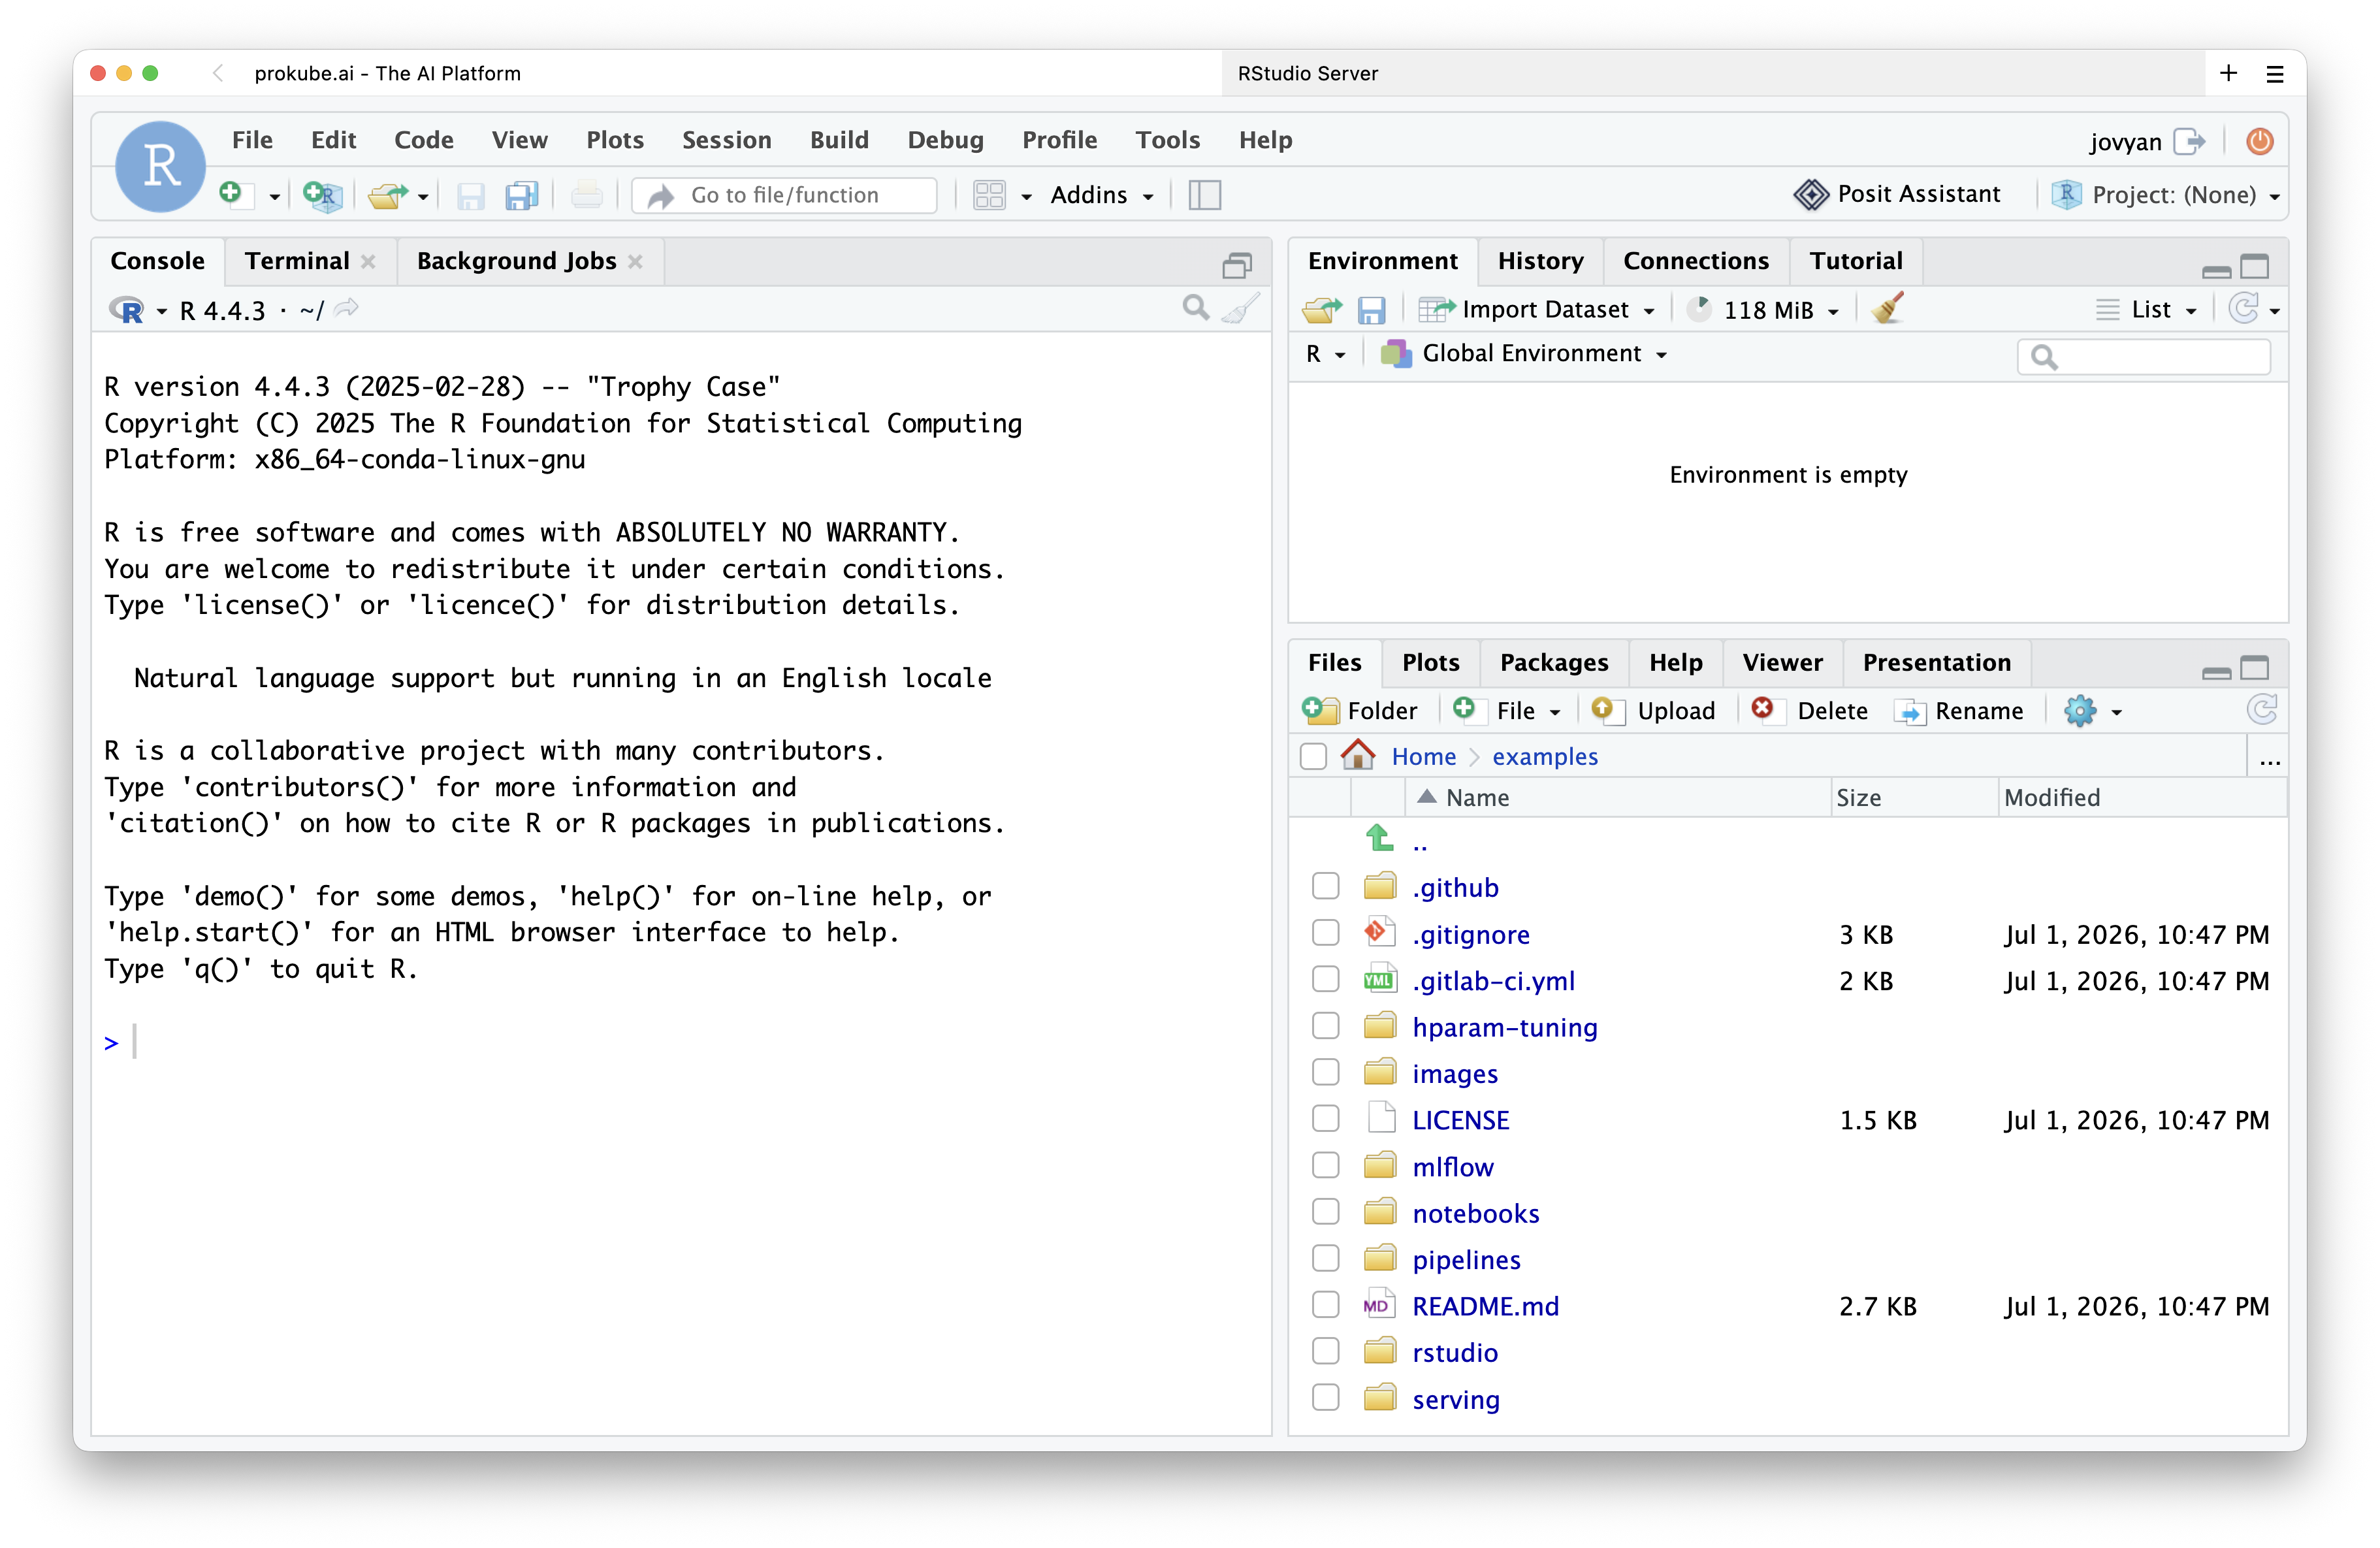Viewport: 2380px width, 1548px height.
Task: Open the notebooks folder link
Action: (x=1475, y=1213)
